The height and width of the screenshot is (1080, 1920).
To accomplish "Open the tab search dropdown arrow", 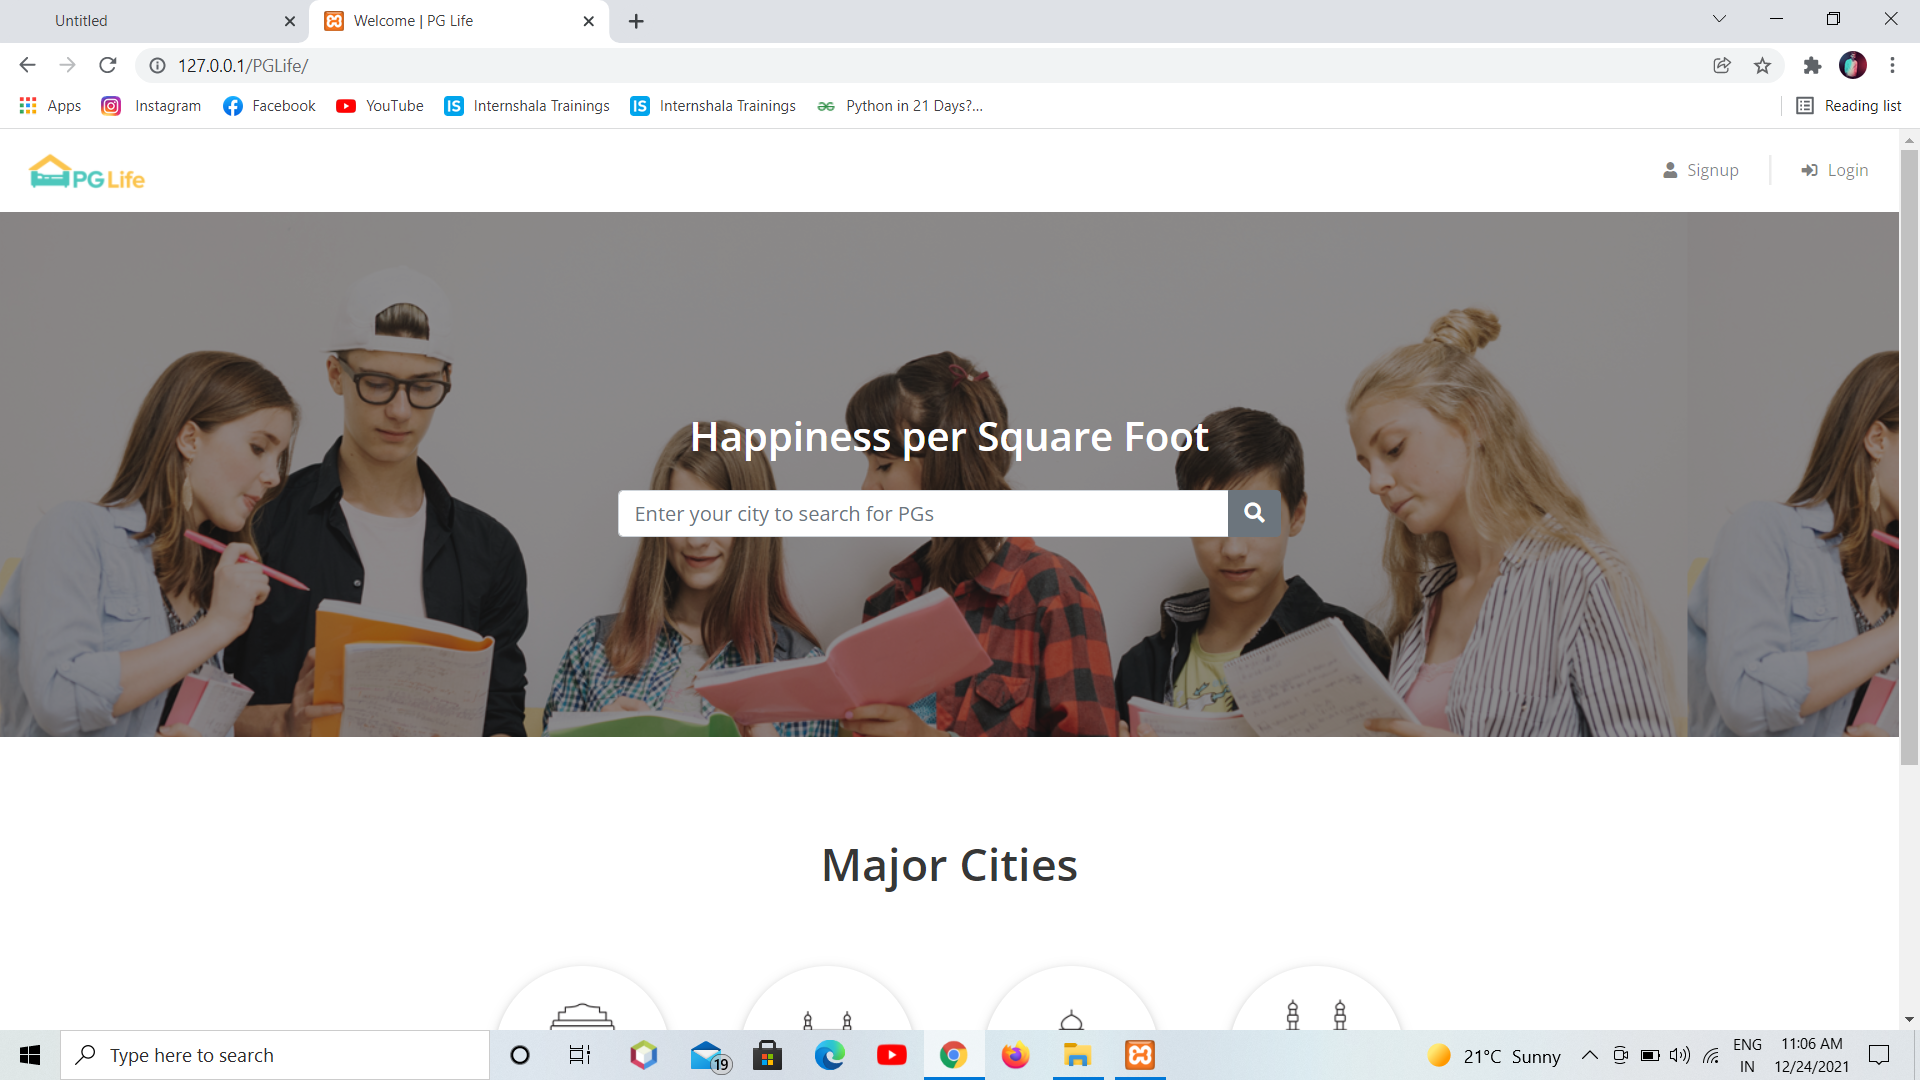I will 1718,19.
